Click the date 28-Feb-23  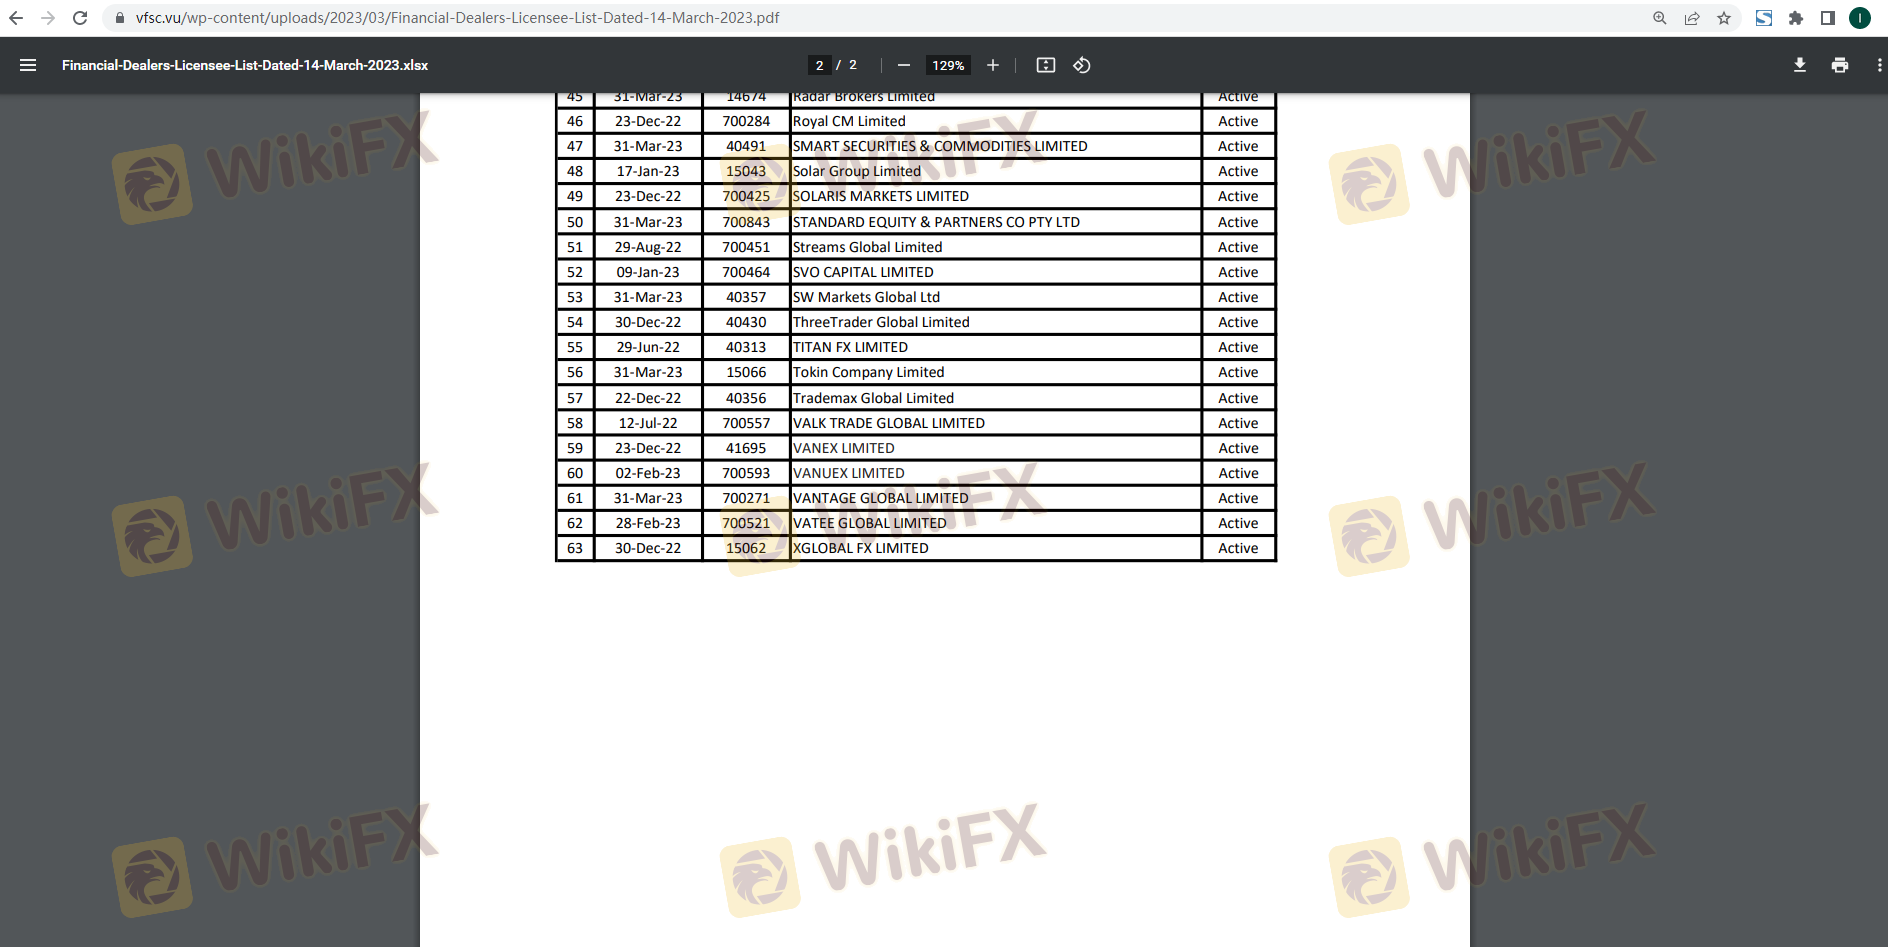648,523
